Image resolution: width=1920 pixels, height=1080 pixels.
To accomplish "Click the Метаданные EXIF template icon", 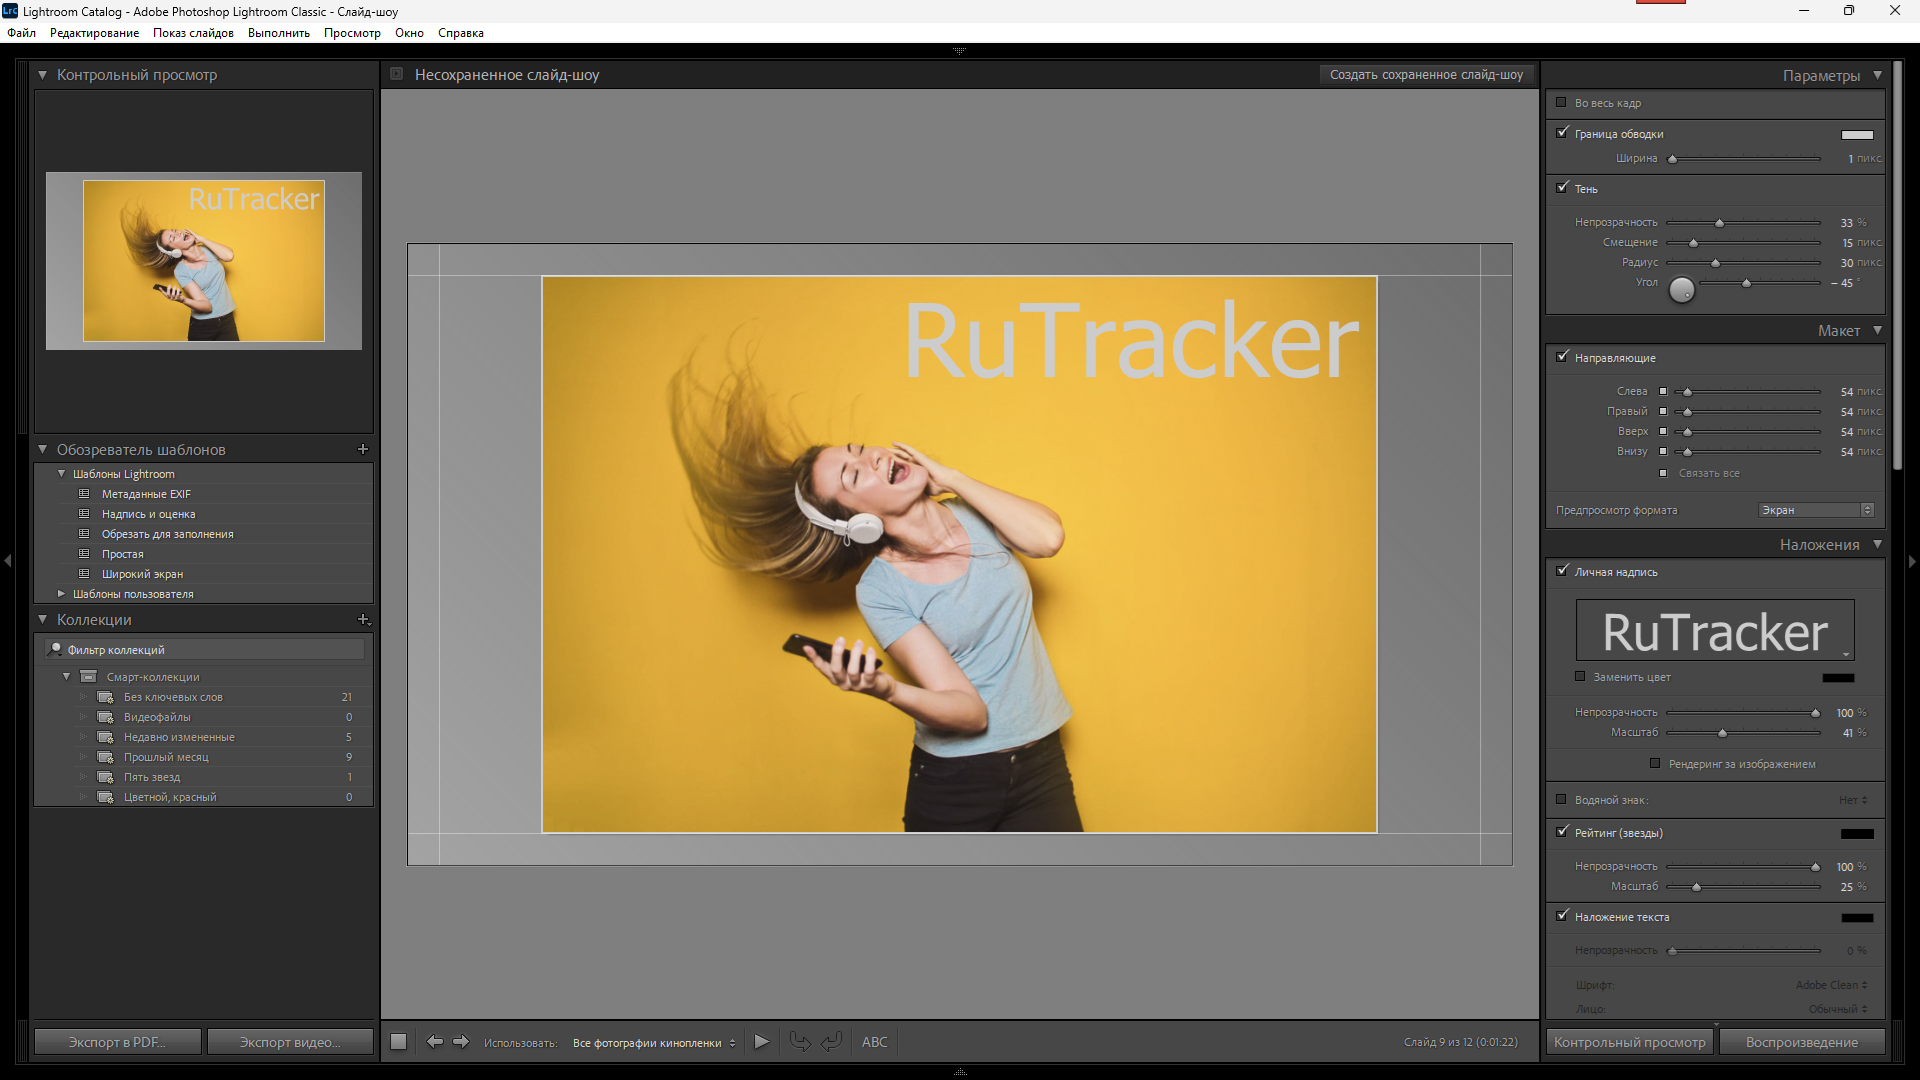I will [x=85, y=494].
